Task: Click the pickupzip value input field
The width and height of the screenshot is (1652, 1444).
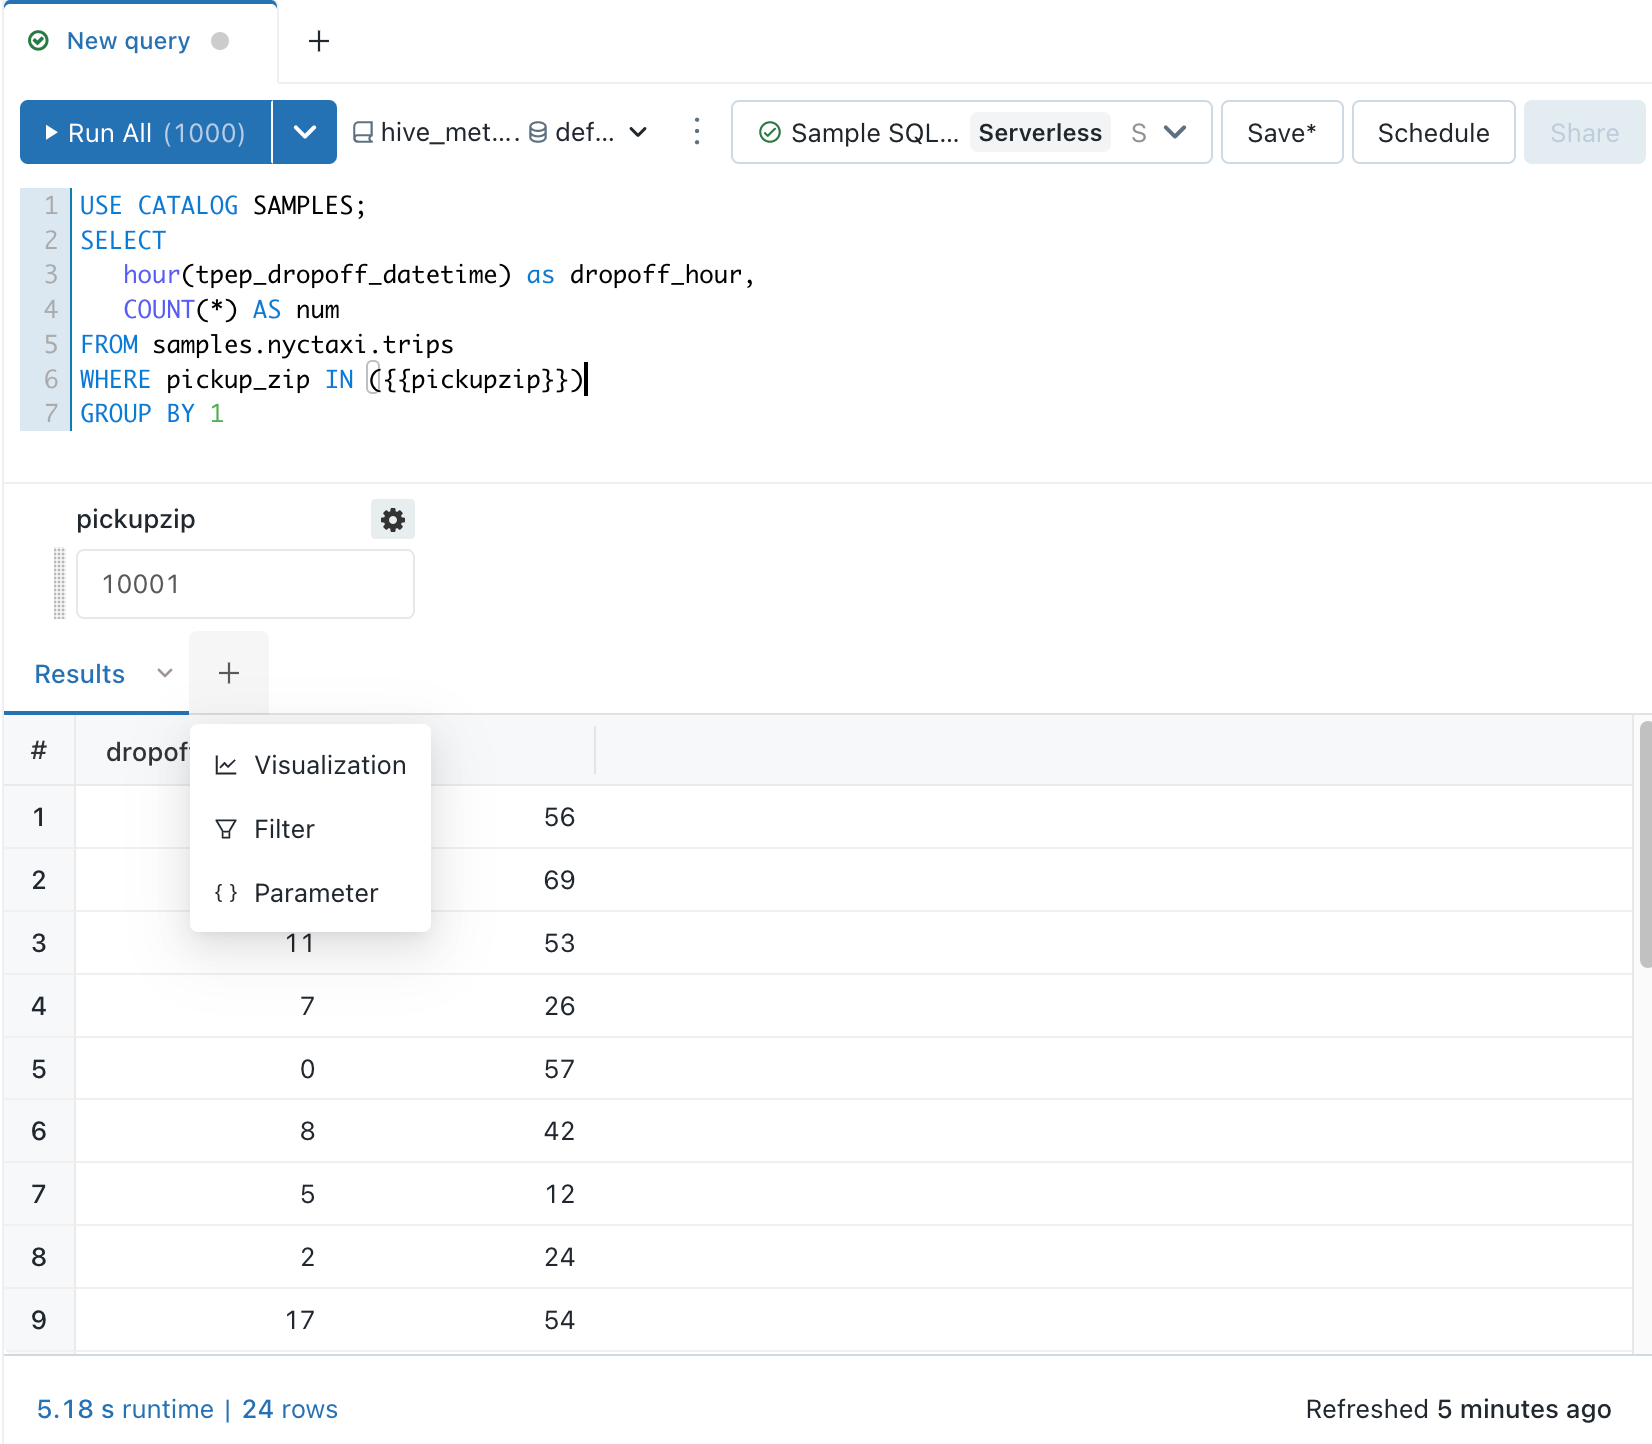Action: (x=245, y=584)
